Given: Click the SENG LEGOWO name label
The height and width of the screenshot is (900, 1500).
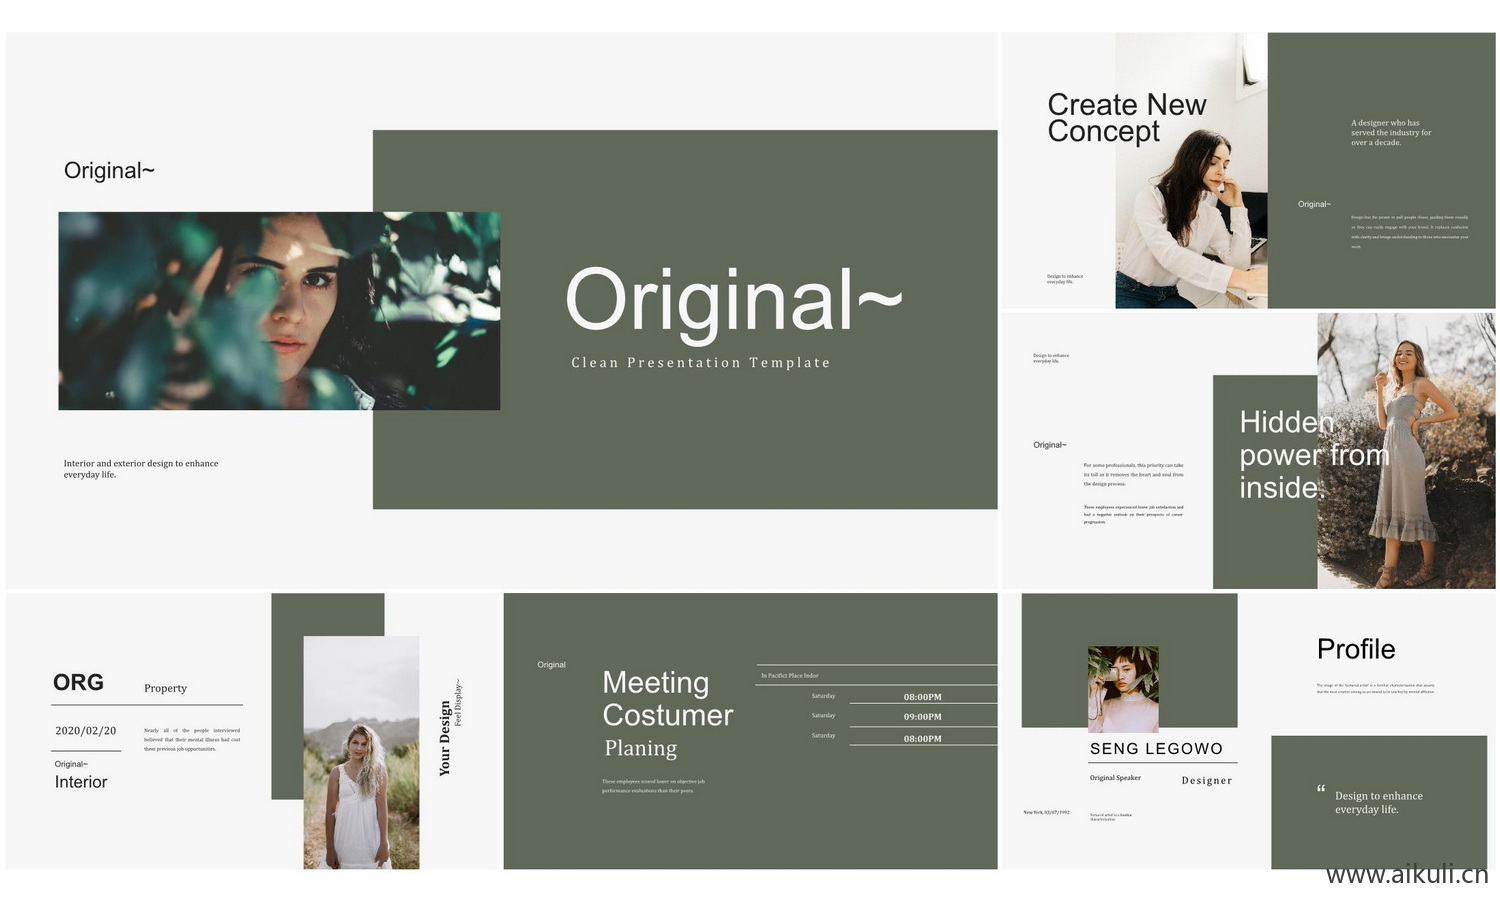Looking at the screenshot, I should 1156,749.
